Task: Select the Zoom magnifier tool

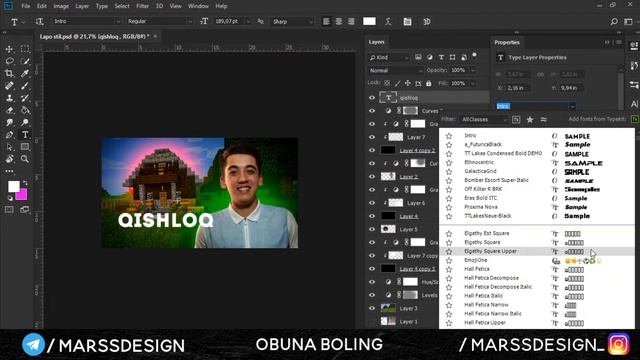Action: click(x=25, y=159)
